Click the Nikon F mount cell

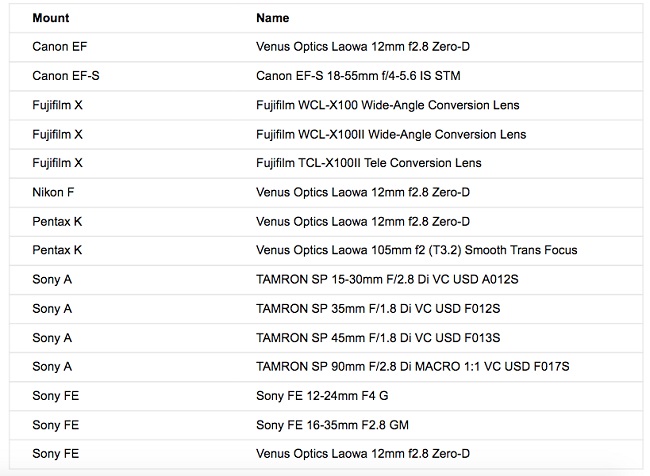pos(54,192)
